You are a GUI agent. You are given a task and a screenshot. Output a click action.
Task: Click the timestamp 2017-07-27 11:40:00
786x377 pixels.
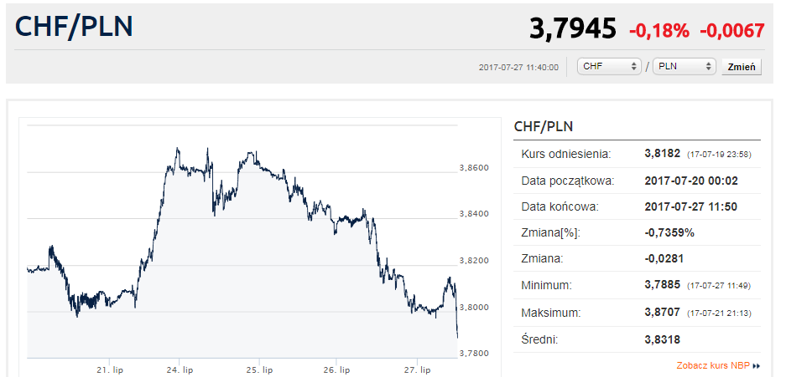click(x=518, y=67)
